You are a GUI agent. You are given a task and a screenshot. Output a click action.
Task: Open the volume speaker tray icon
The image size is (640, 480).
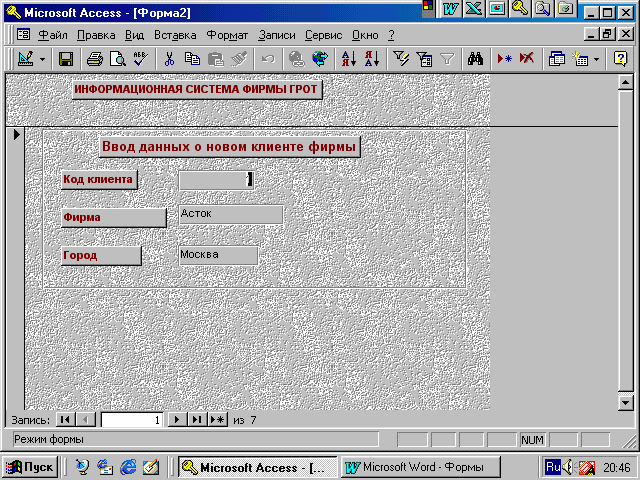[567, 467]
